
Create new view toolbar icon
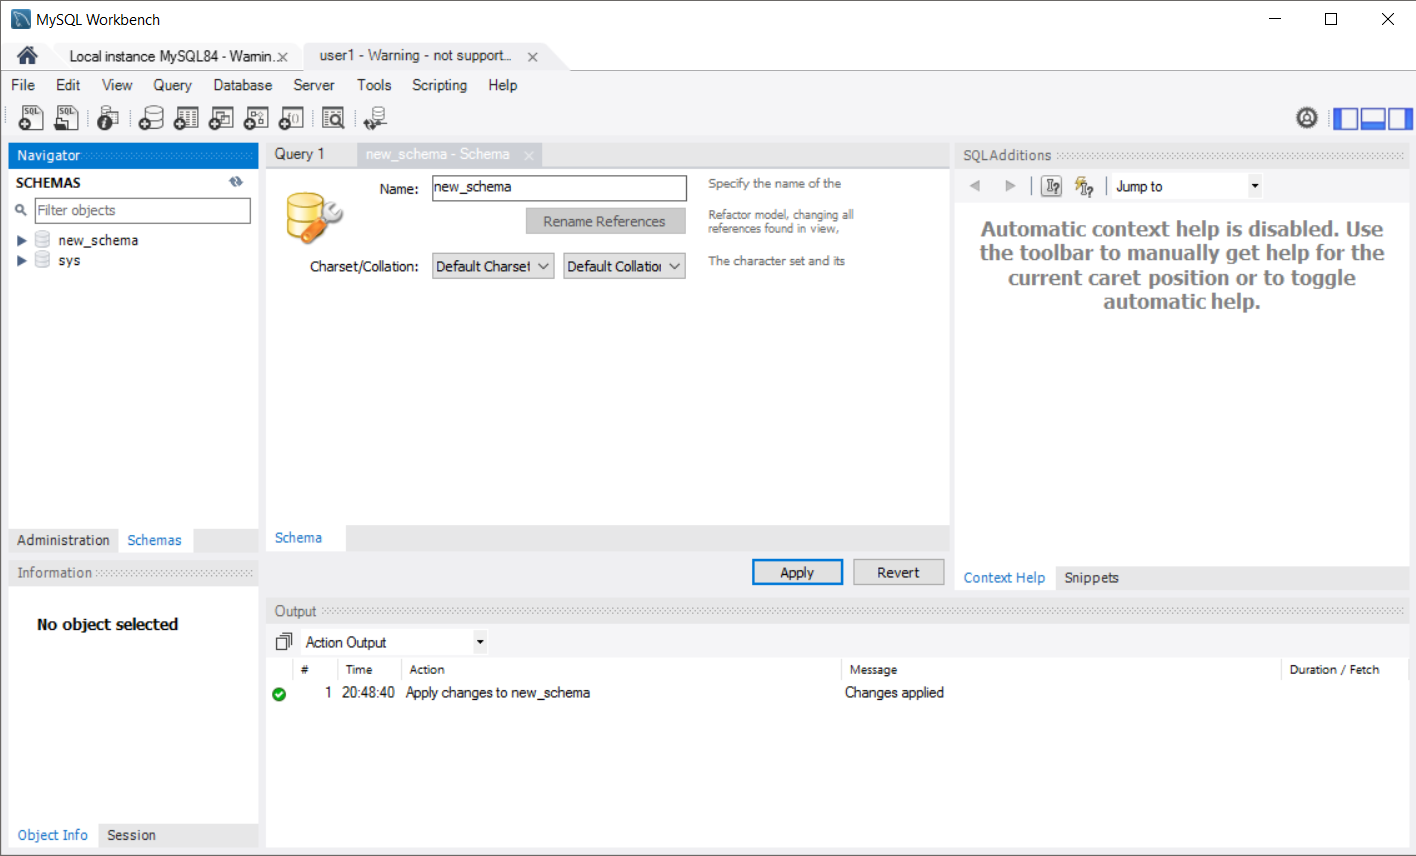[x=221, y=118]
